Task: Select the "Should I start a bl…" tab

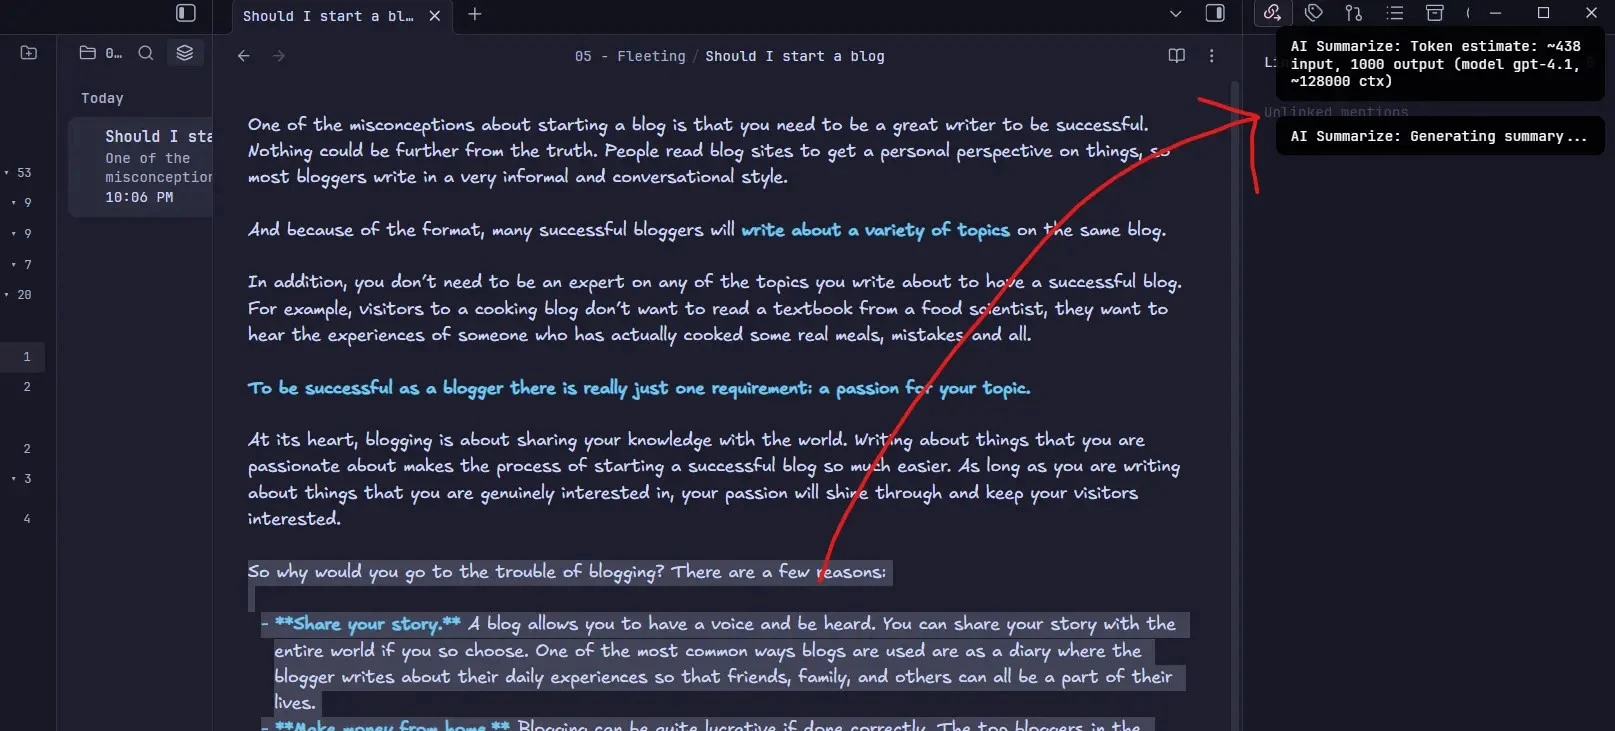Action: click(x=327, y=16)
